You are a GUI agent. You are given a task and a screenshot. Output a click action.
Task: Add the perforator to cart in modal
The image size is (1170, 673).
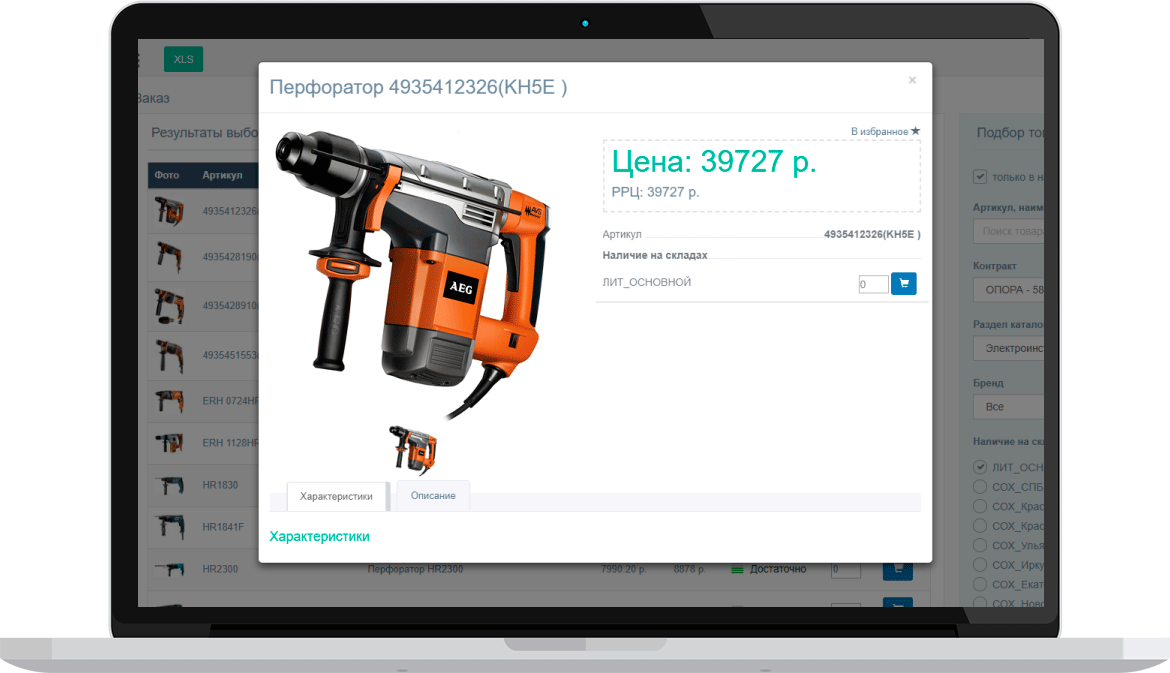point(904,284)
